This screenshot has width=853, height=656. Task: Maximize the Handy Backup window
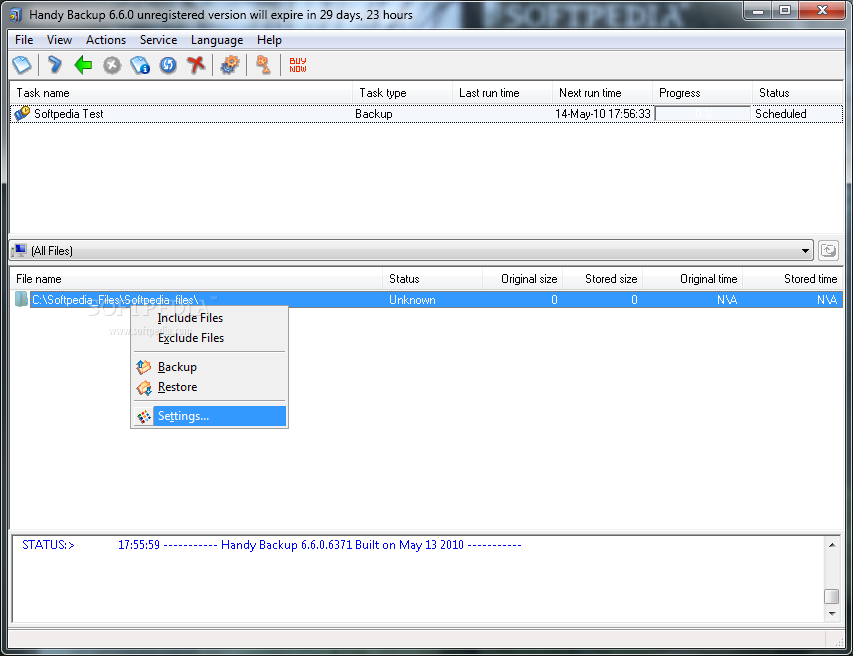pyautogui.click(x=785, y=10)
